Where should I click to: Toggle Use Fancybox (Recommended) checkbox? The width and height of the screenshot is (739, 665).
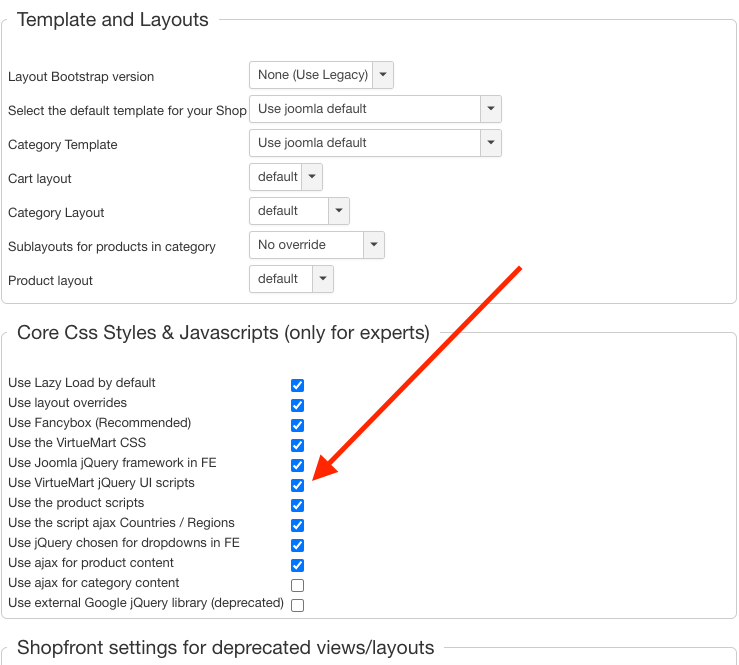point(297,425)
